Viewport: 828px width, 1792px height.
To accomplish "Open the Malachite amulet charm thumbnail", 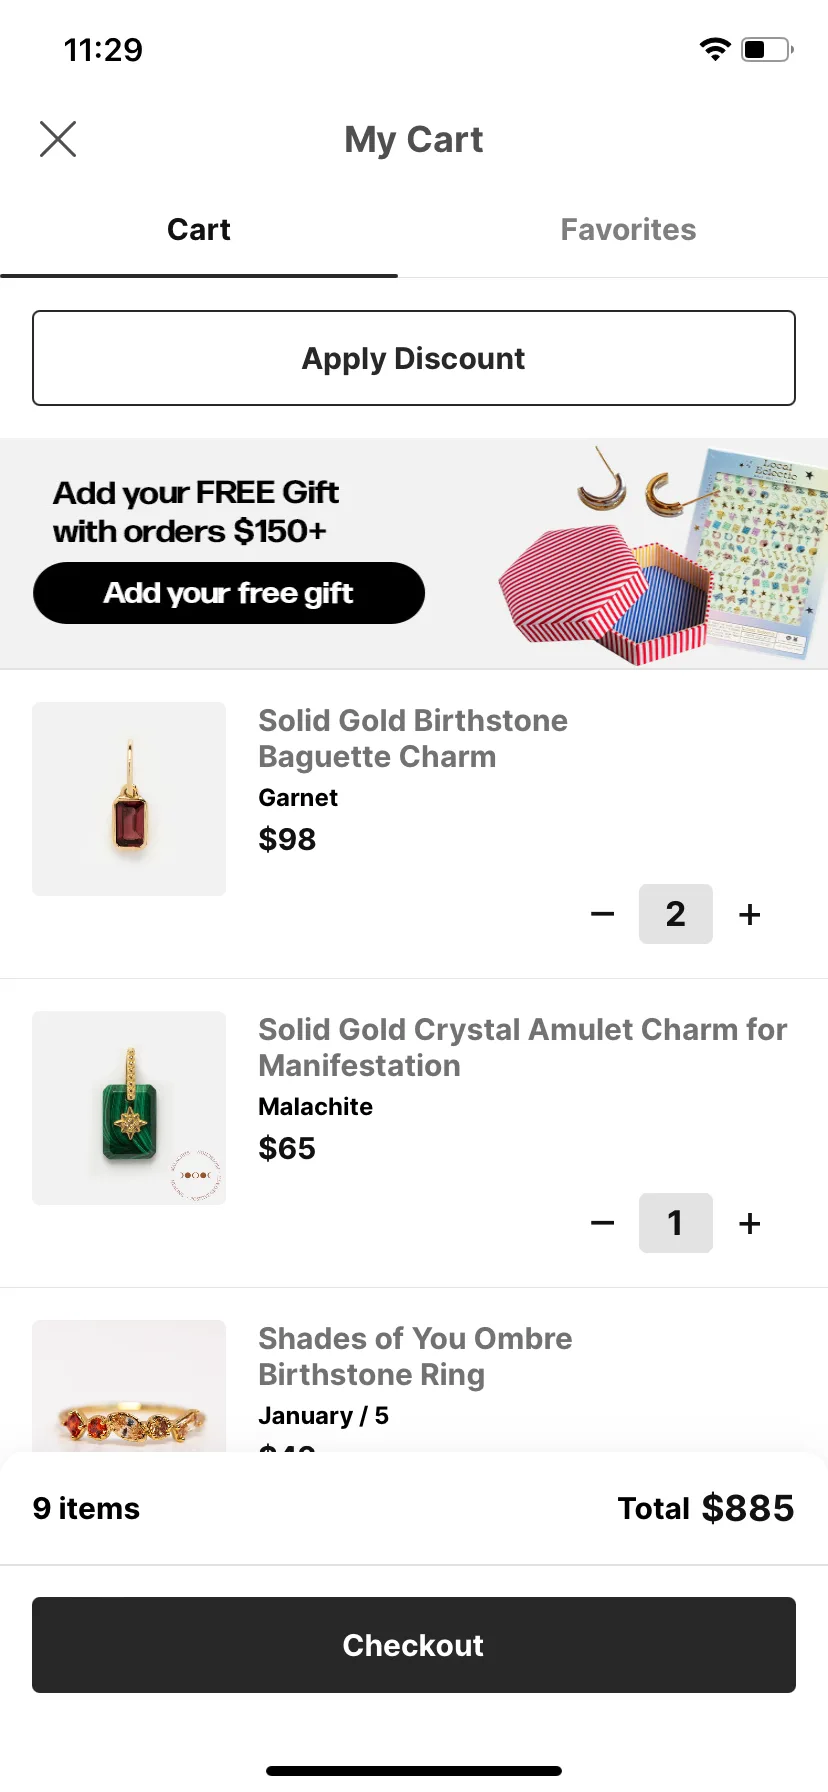I will [x=129, y=1108].
